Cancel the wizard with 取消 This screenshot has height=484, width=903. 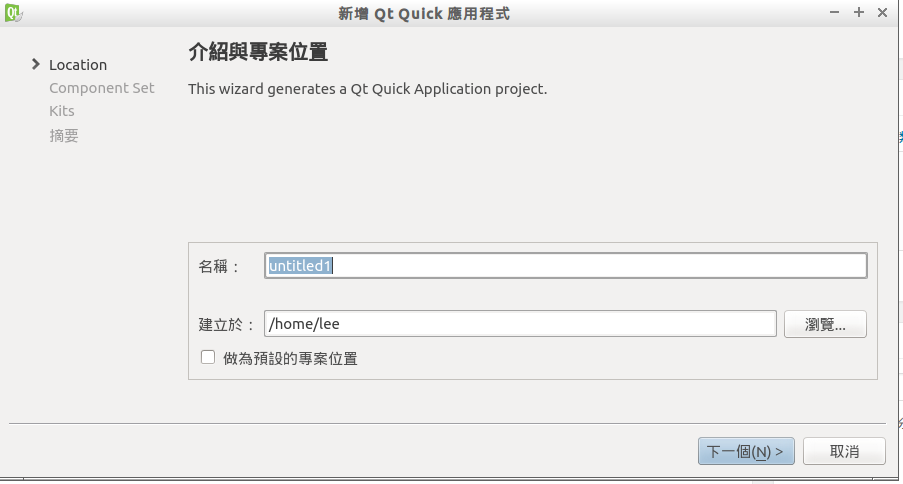pyautogui.click(x=844, y=451)
